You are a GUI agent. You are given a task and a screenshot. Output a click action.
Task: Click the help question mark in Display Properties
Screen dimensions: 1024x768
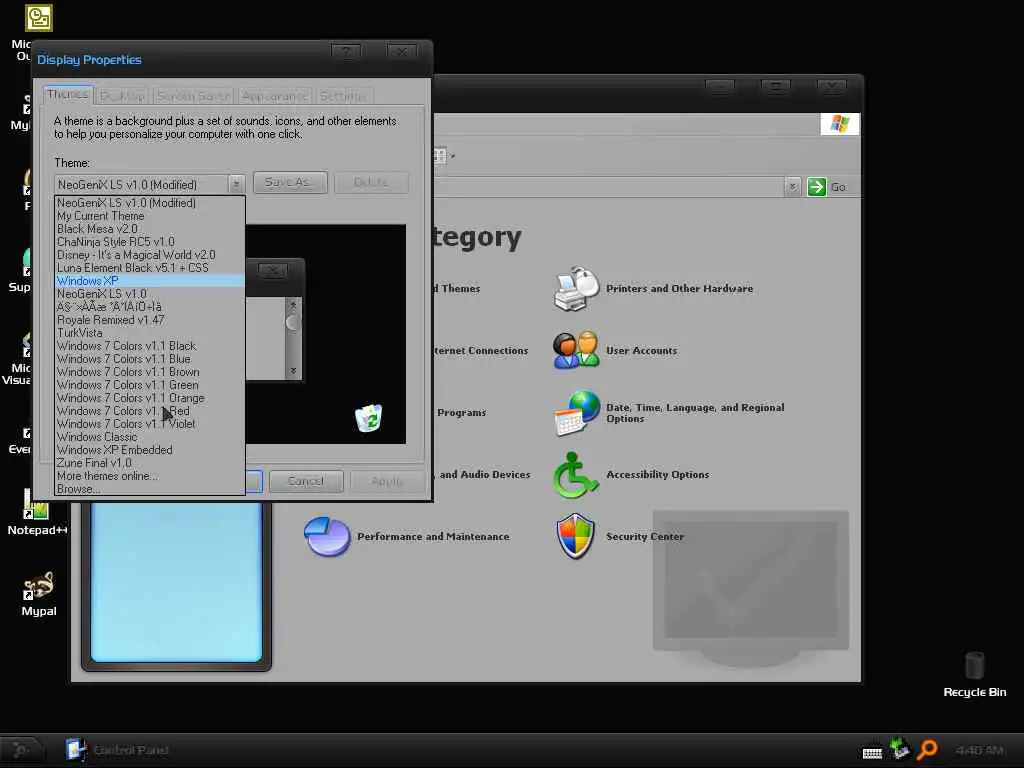pyautogui.click(x=345, y=52)
